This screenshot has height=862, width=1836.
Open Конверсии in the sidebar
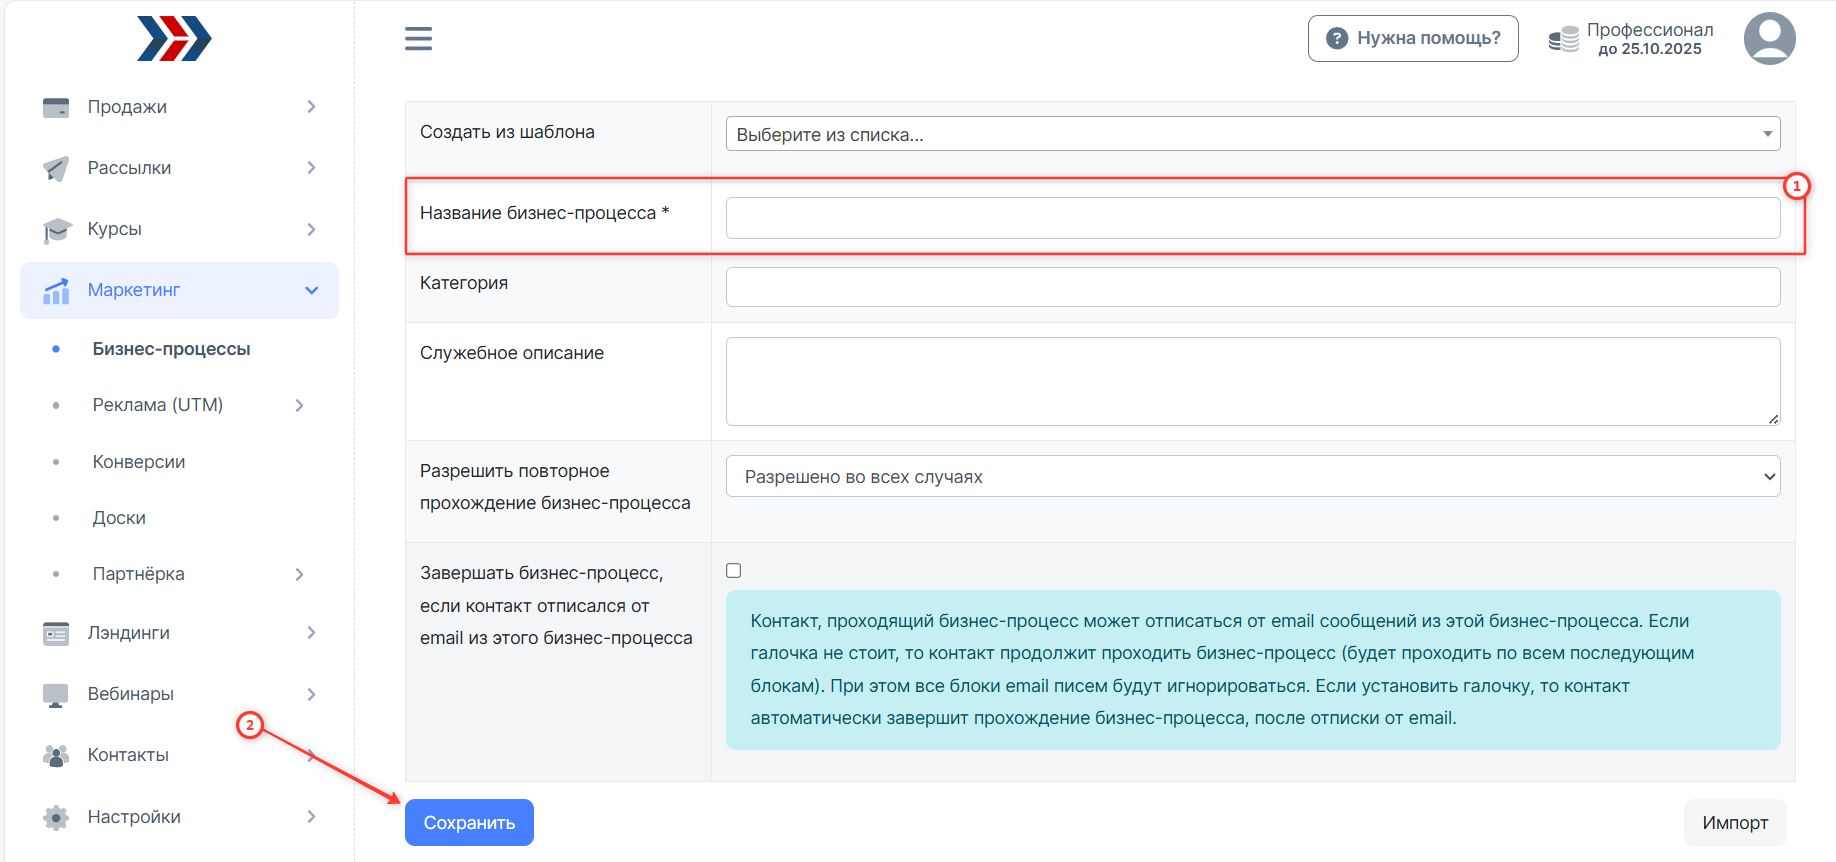[x=139, y=462]
